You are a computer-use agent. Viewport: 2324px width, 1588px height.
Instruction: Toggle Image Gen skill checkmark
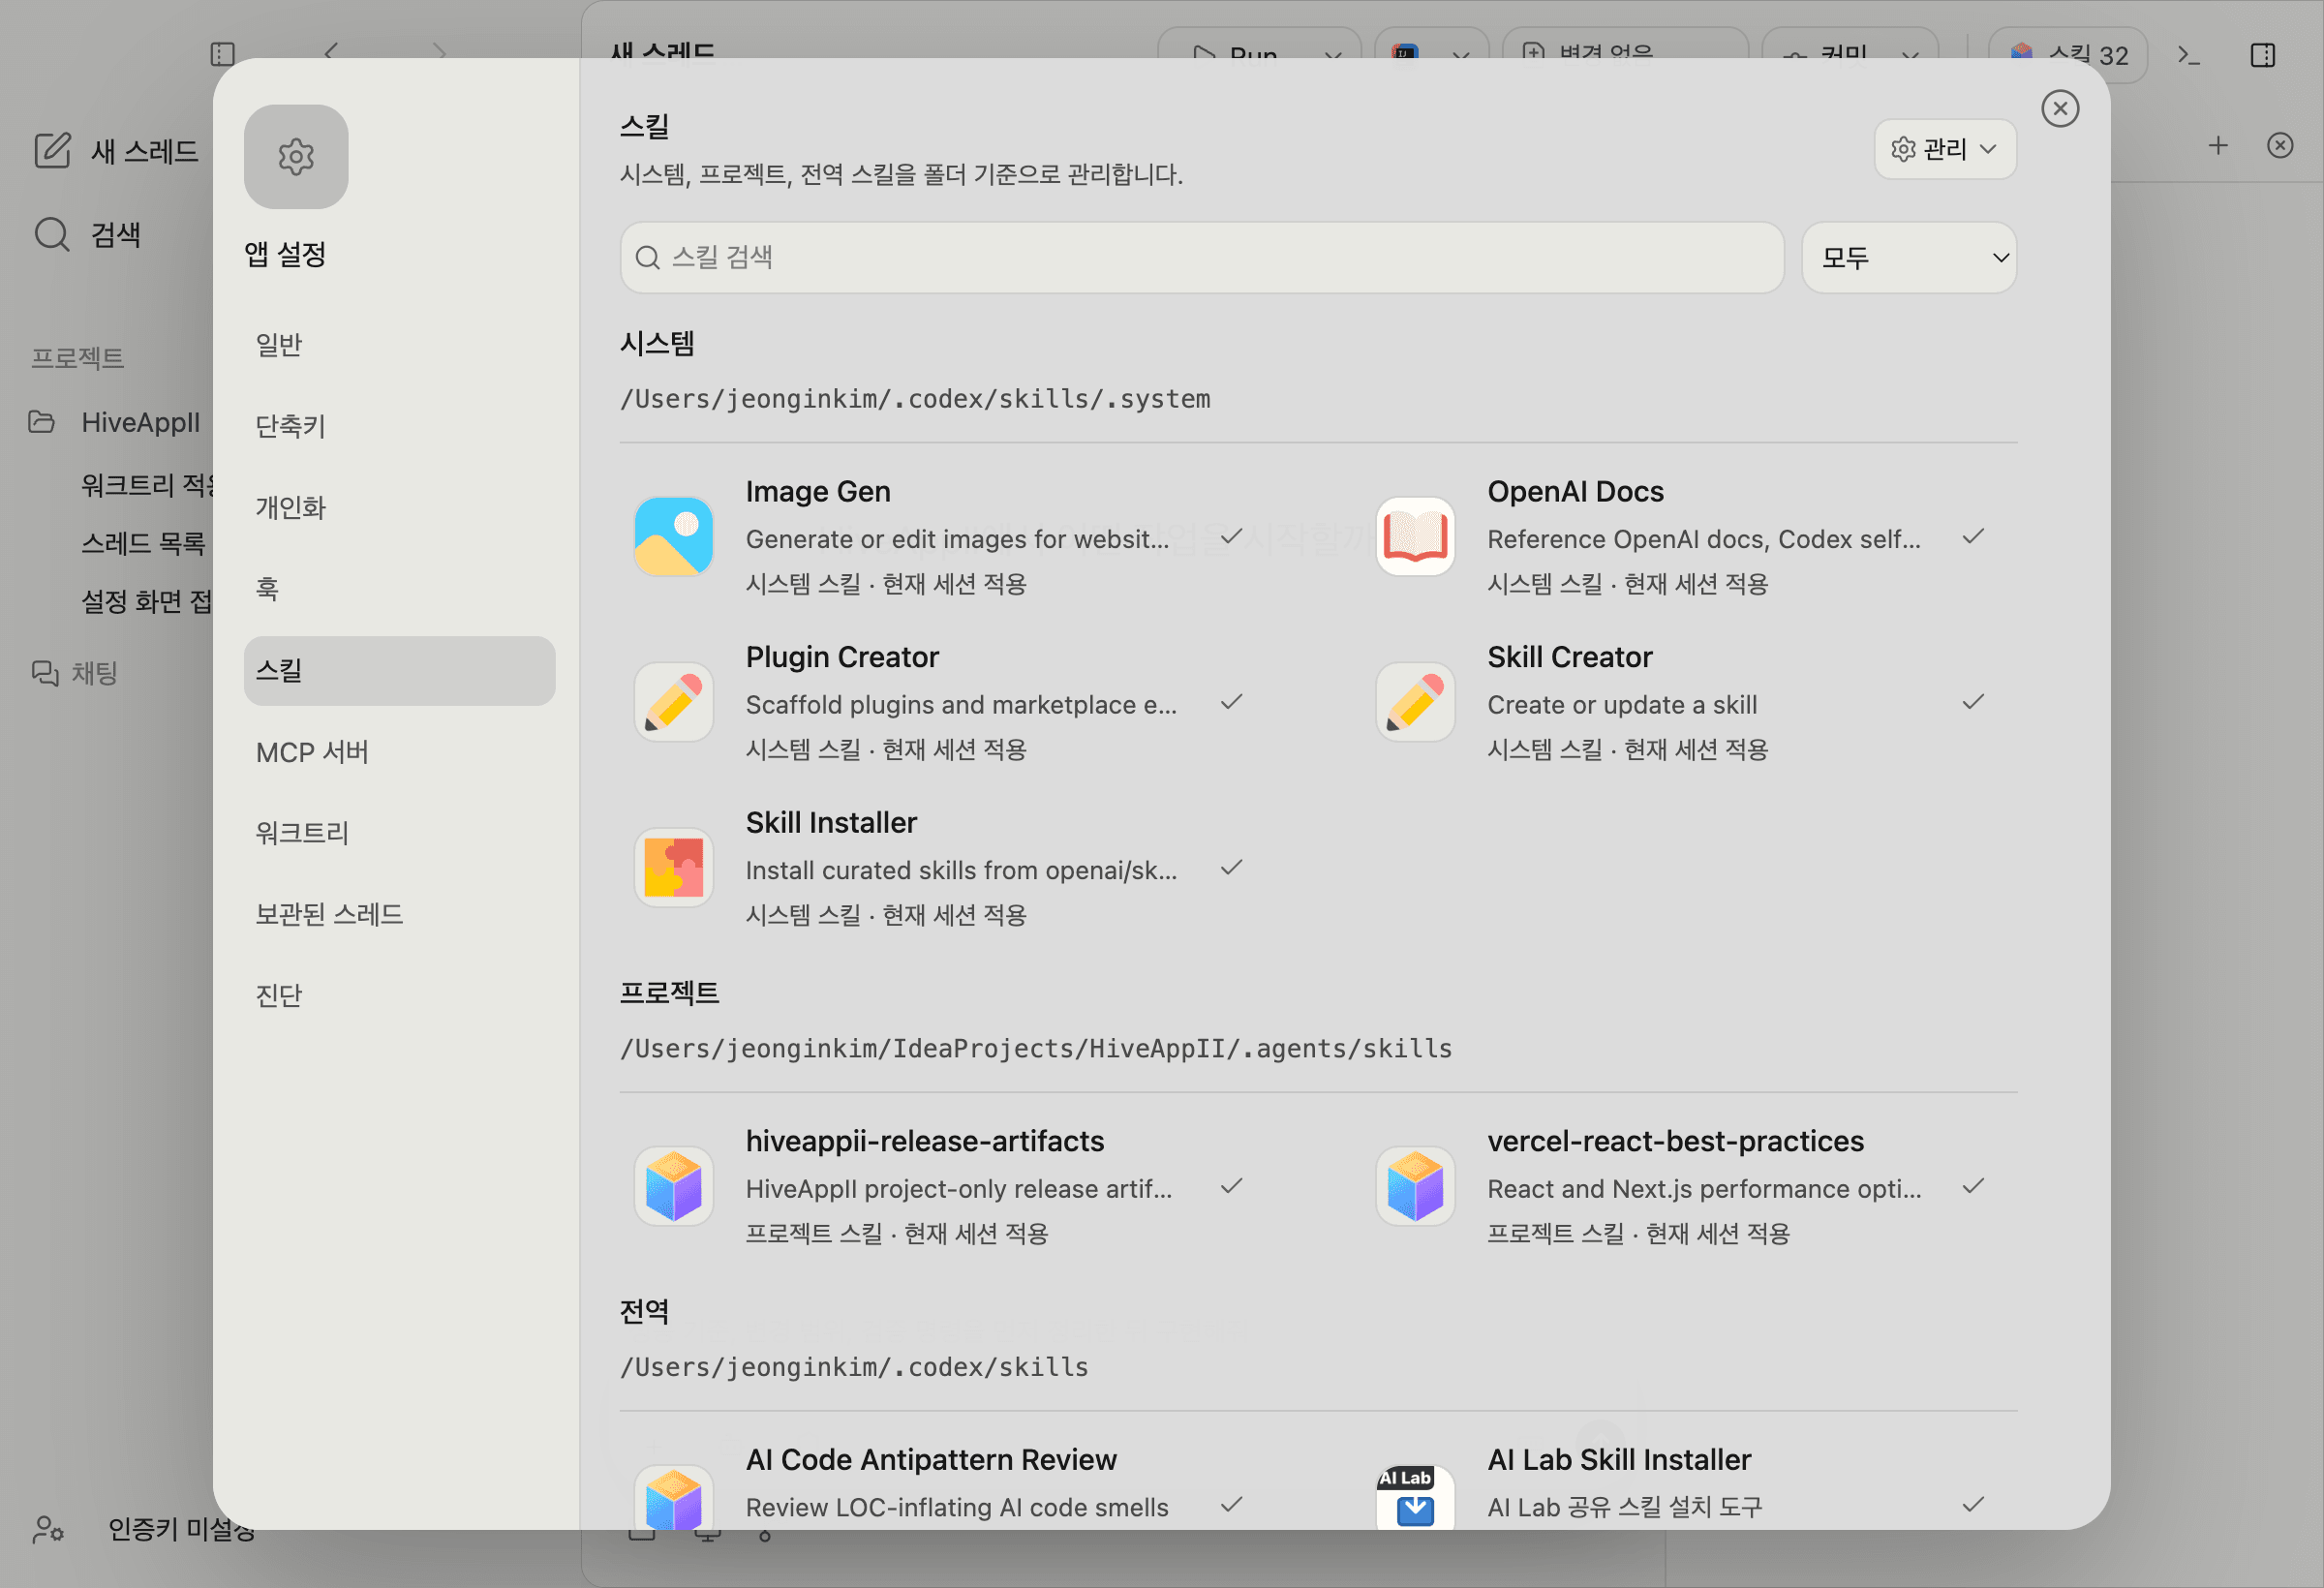(x=1232, y=537)
